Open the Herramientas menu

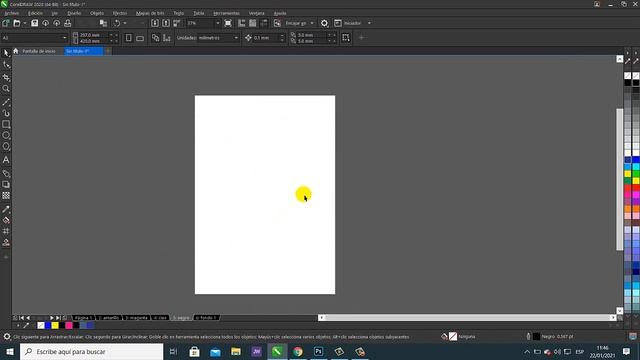click(x=226, y=13)
